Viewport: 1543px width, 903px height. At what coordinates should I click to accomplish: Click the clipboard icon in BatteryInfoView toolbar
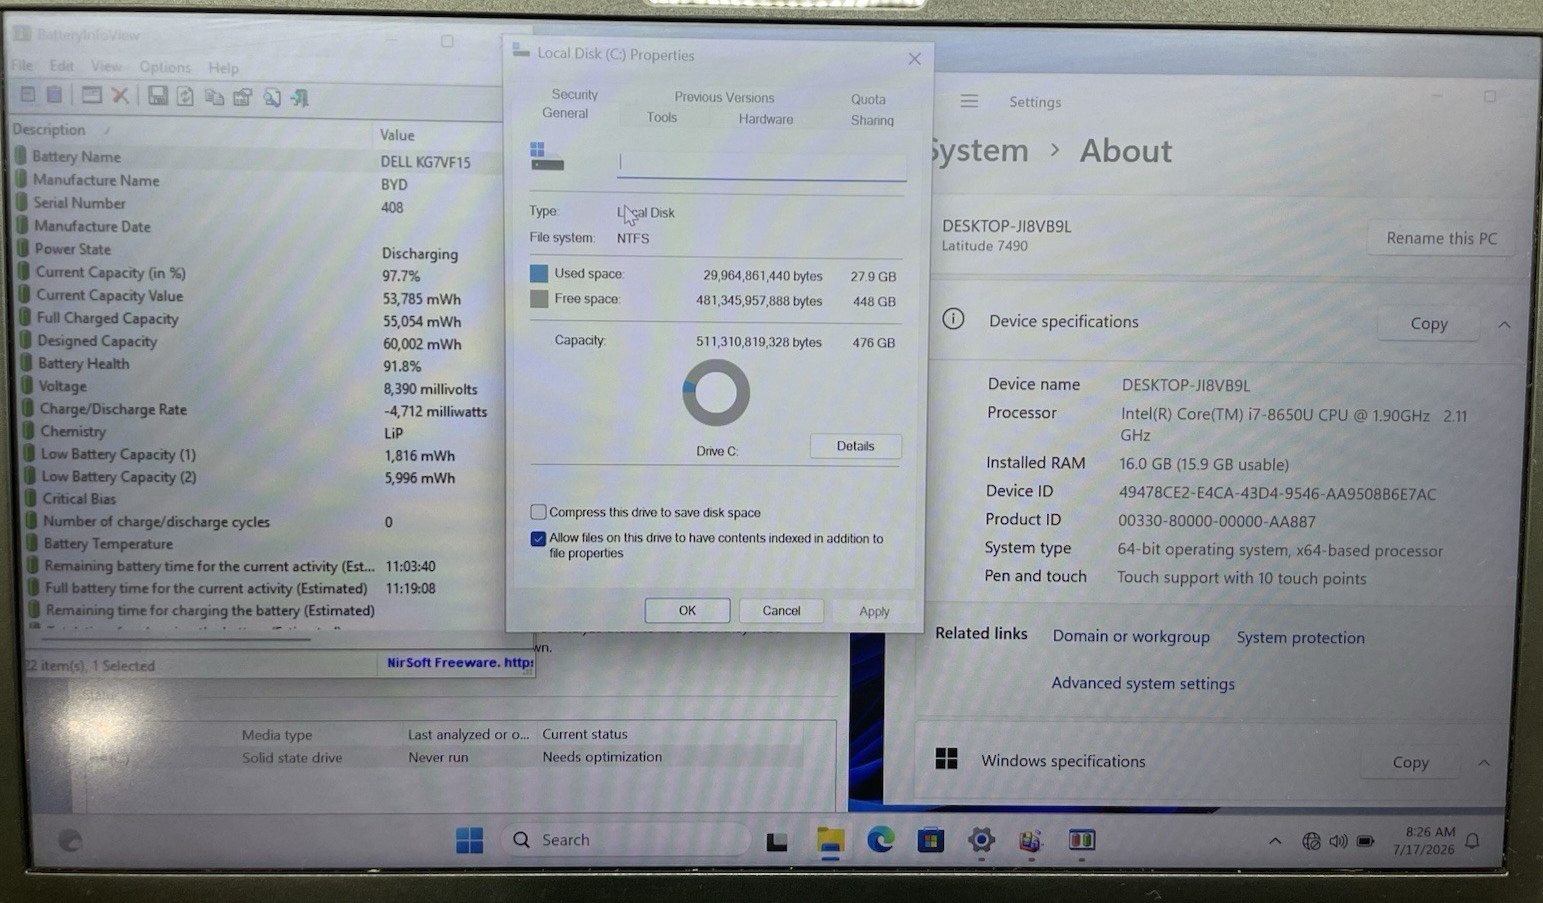pos(54,95)
